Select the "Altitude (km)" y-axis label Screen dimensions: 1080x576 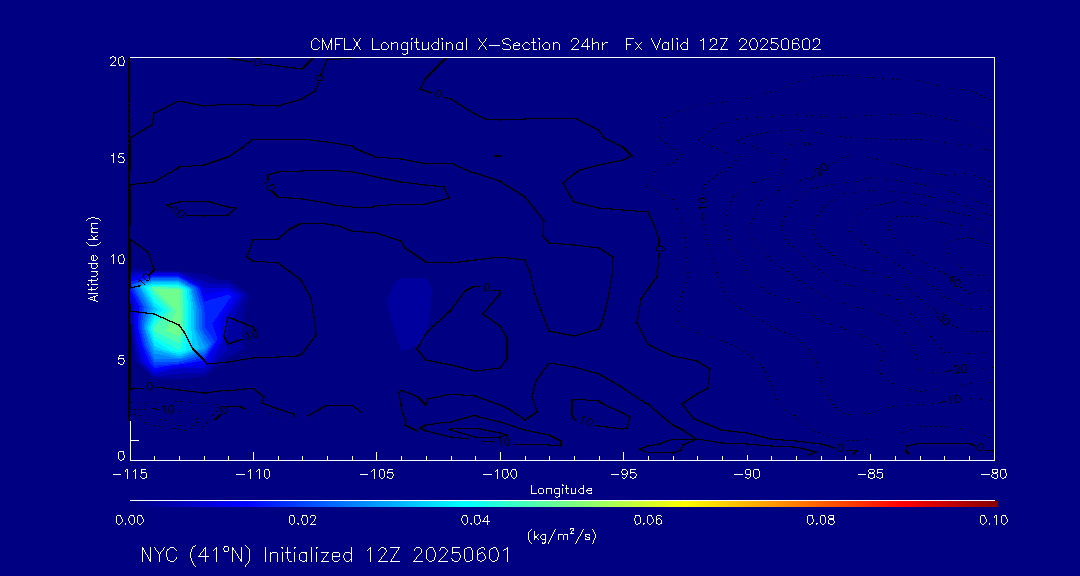click(93, 258)
